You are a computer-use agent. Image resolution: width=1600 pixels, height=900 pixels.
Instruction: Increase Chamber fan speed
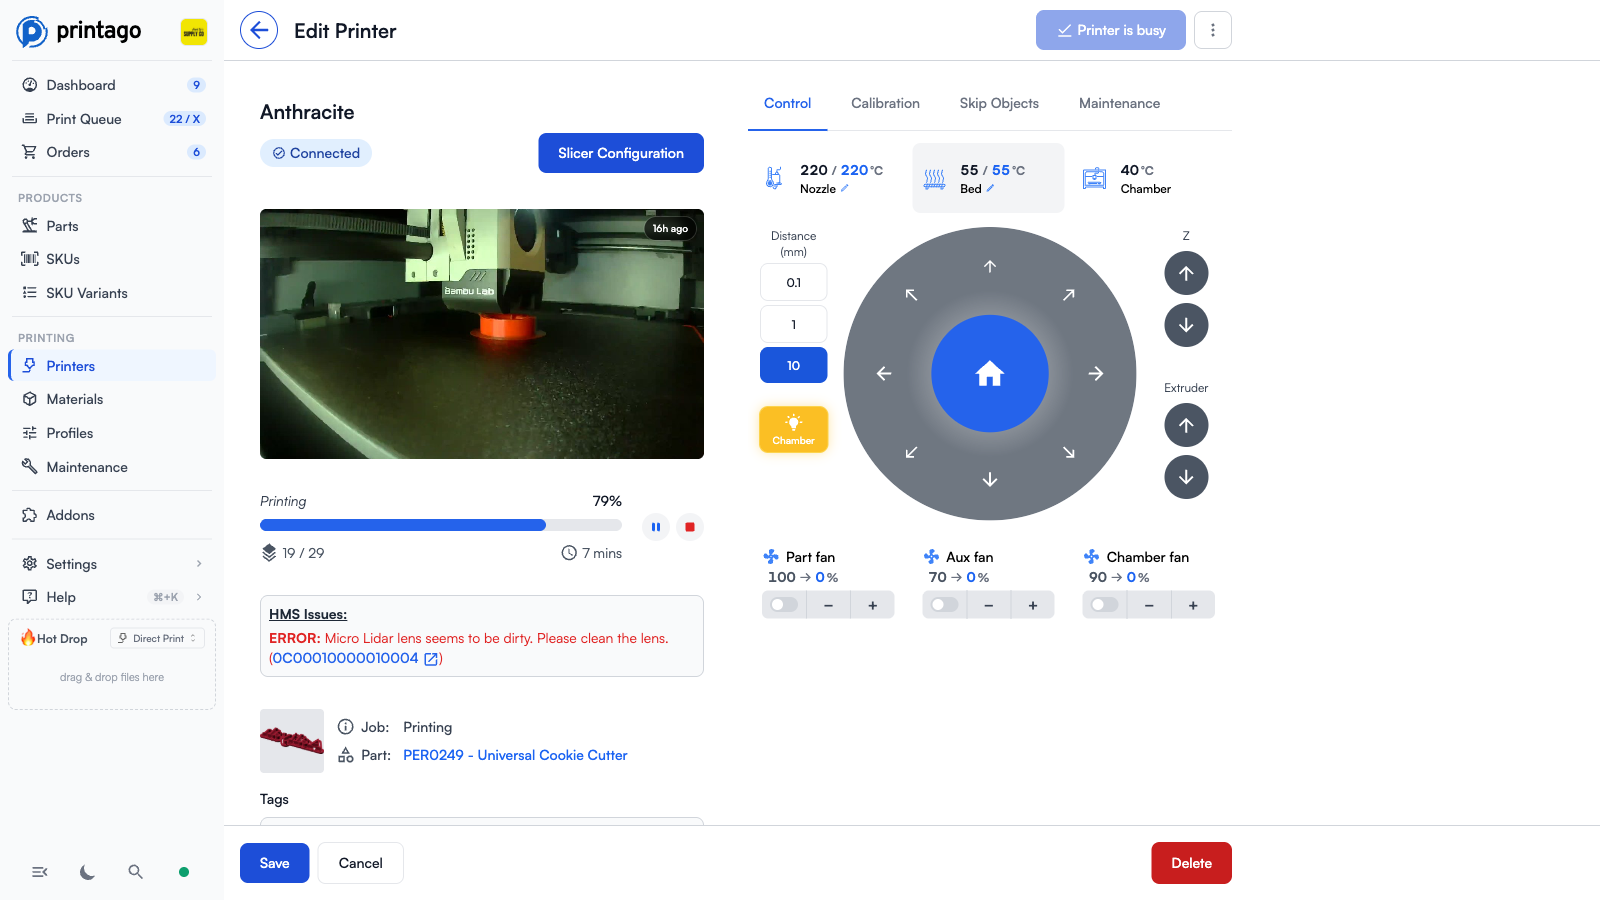[x=1192, y=605]
